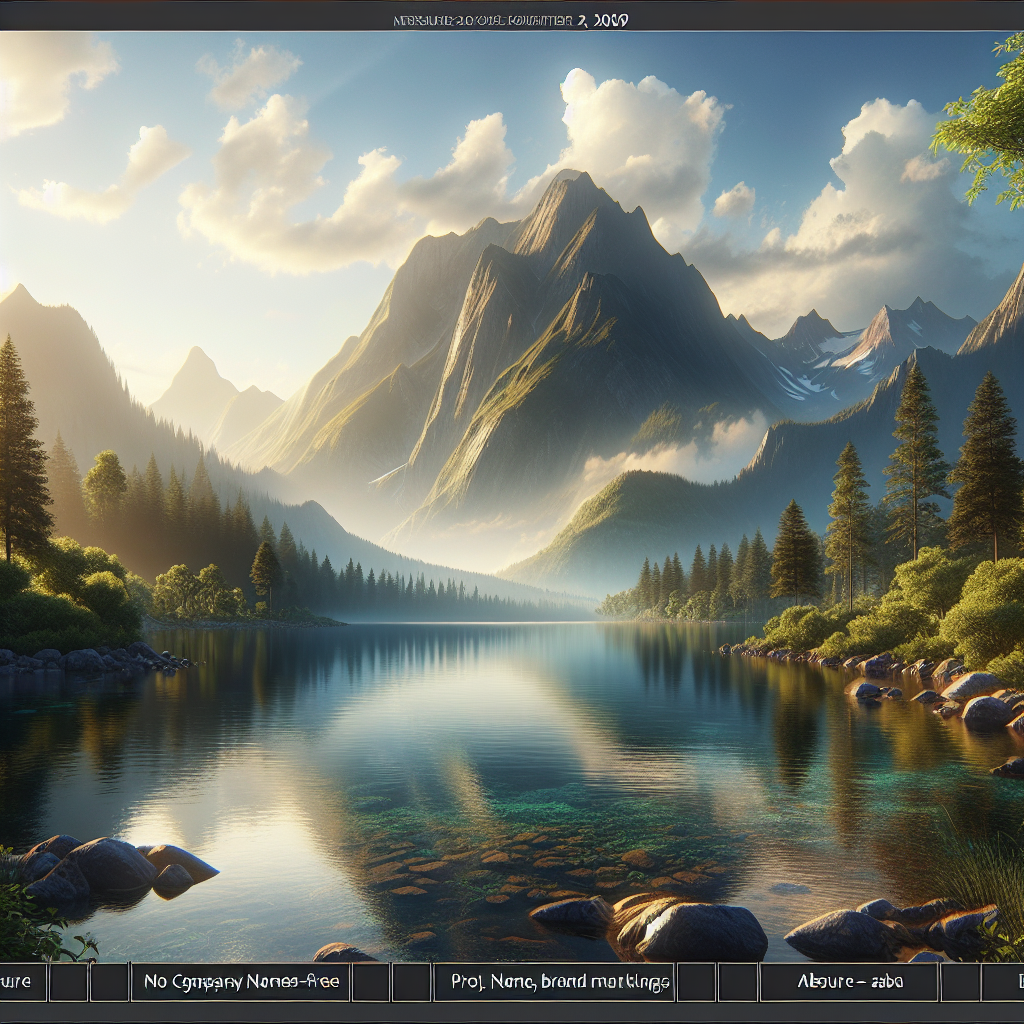This screenshot has width=1024, height=1024.
Task: Toggle empty square immediately left of "No Company Names-free"
Action: tap(109, 982)
